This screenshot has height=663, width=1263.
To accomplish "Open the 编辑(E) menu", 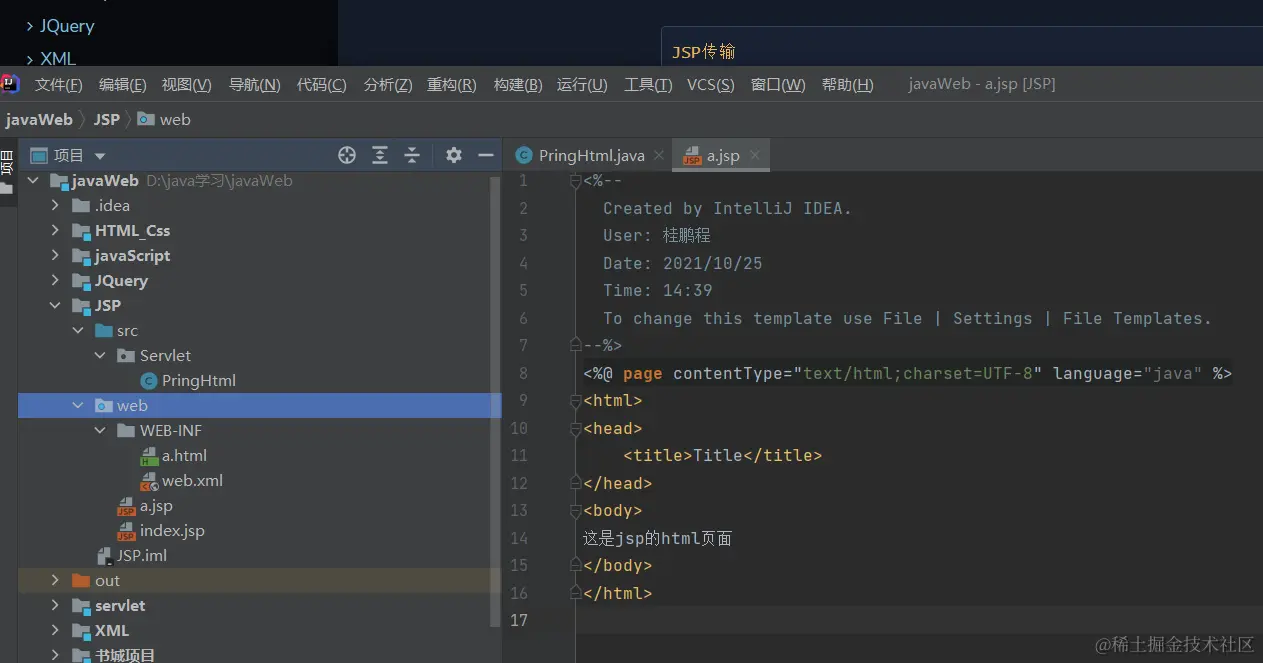I will point(123,84).
